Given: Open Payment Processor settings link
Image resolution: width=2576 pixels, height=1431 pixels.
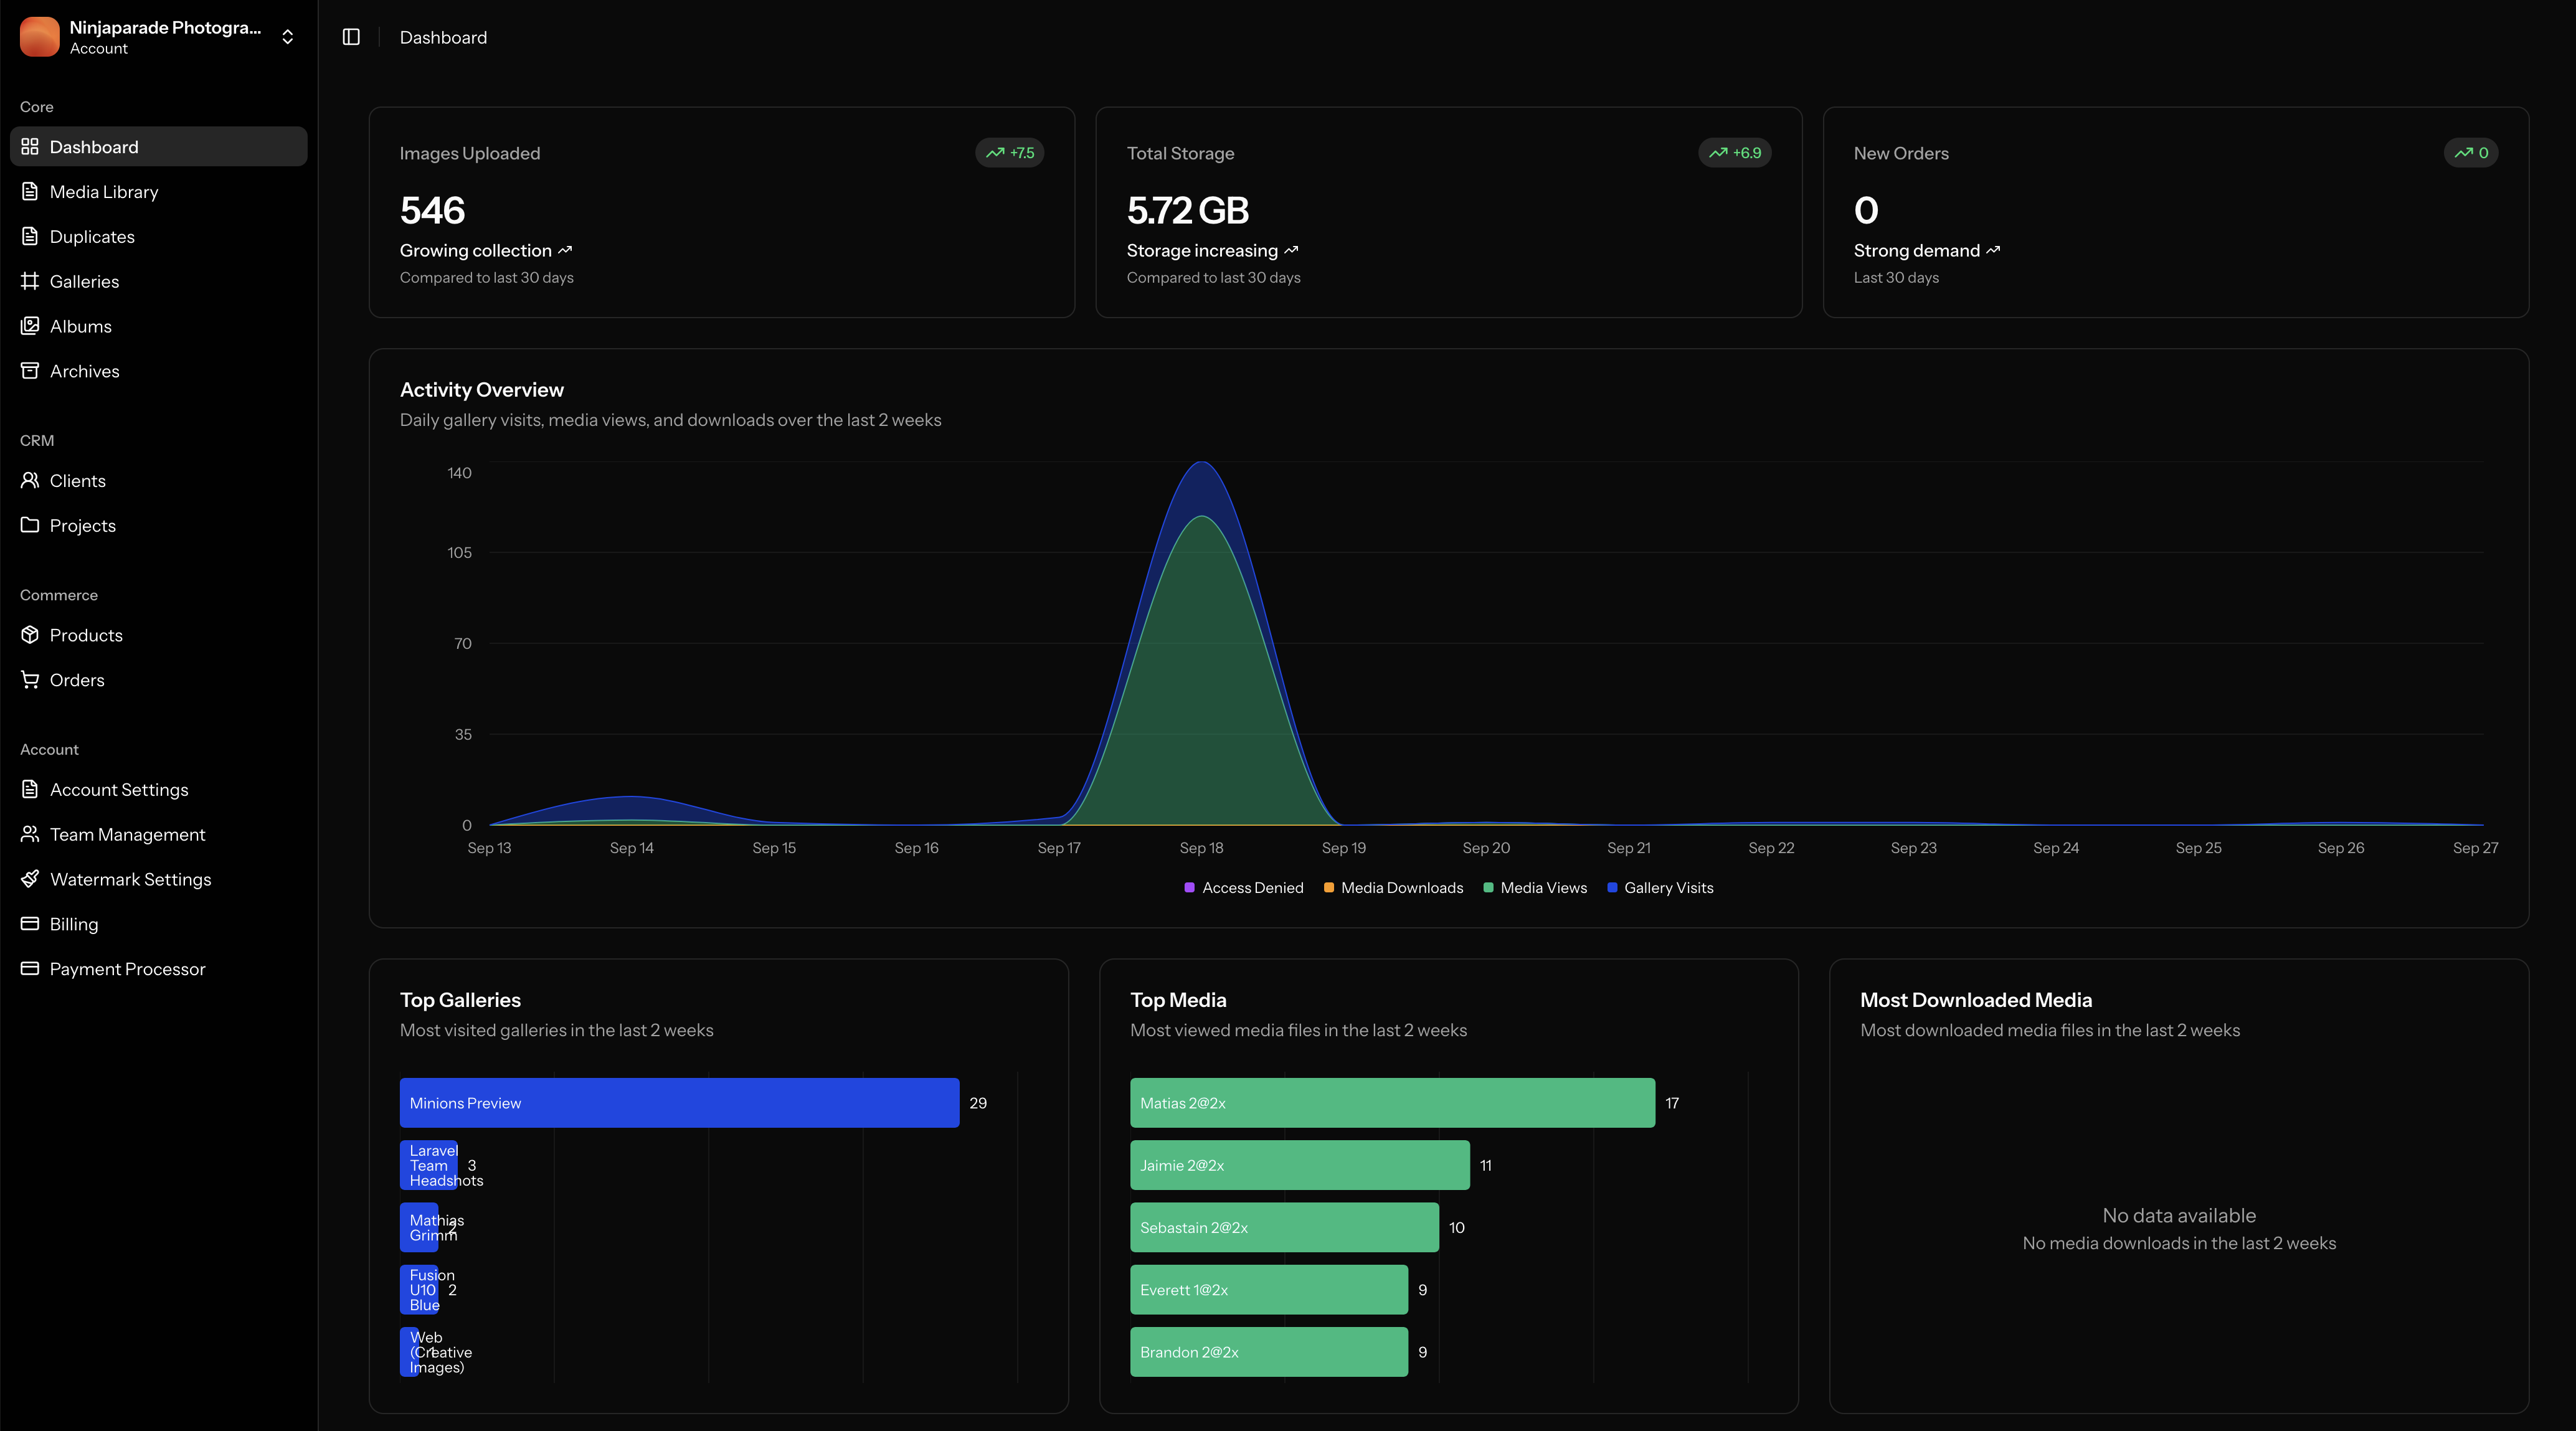Looking at the screenshot, I should coord(127,969).
